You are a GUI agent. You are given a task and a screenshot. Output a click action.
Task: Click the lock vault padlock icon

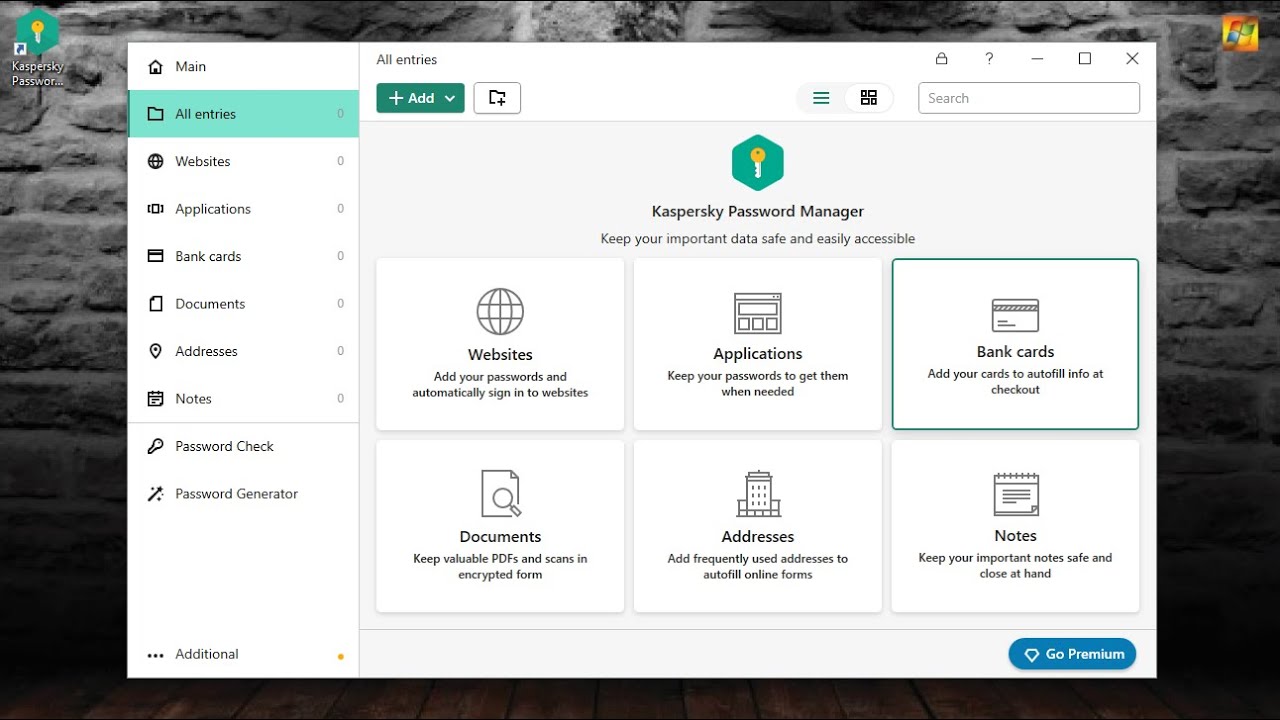tap(941, 59)
